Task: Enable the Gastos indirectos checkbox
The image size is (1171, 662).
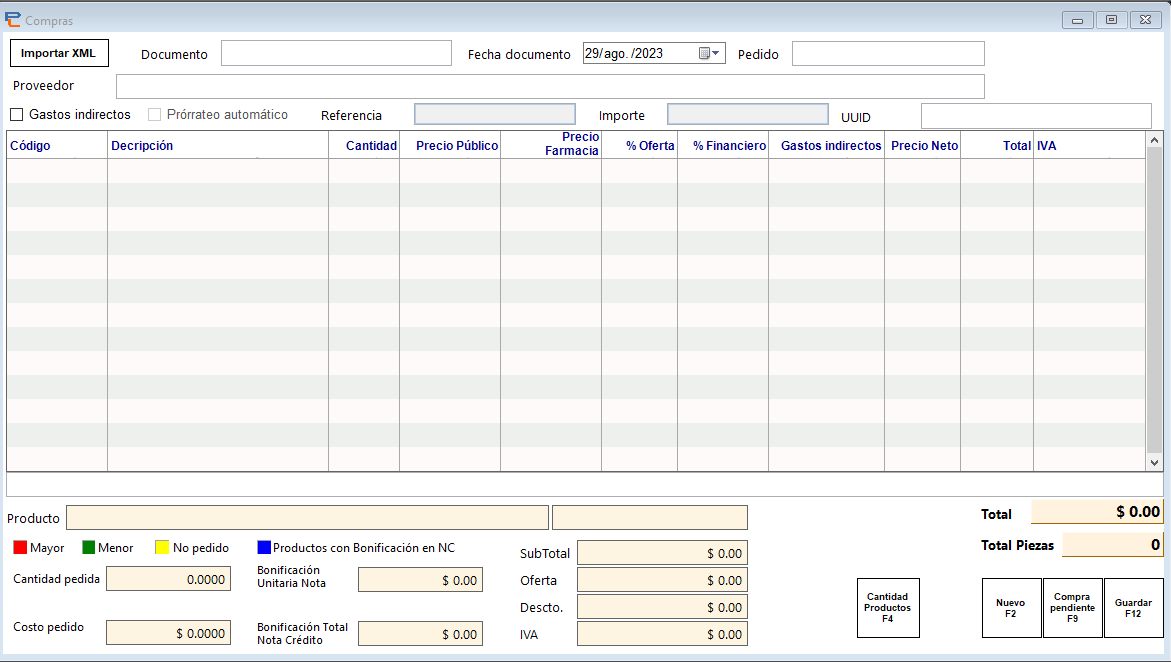Action: coord(16,114)
